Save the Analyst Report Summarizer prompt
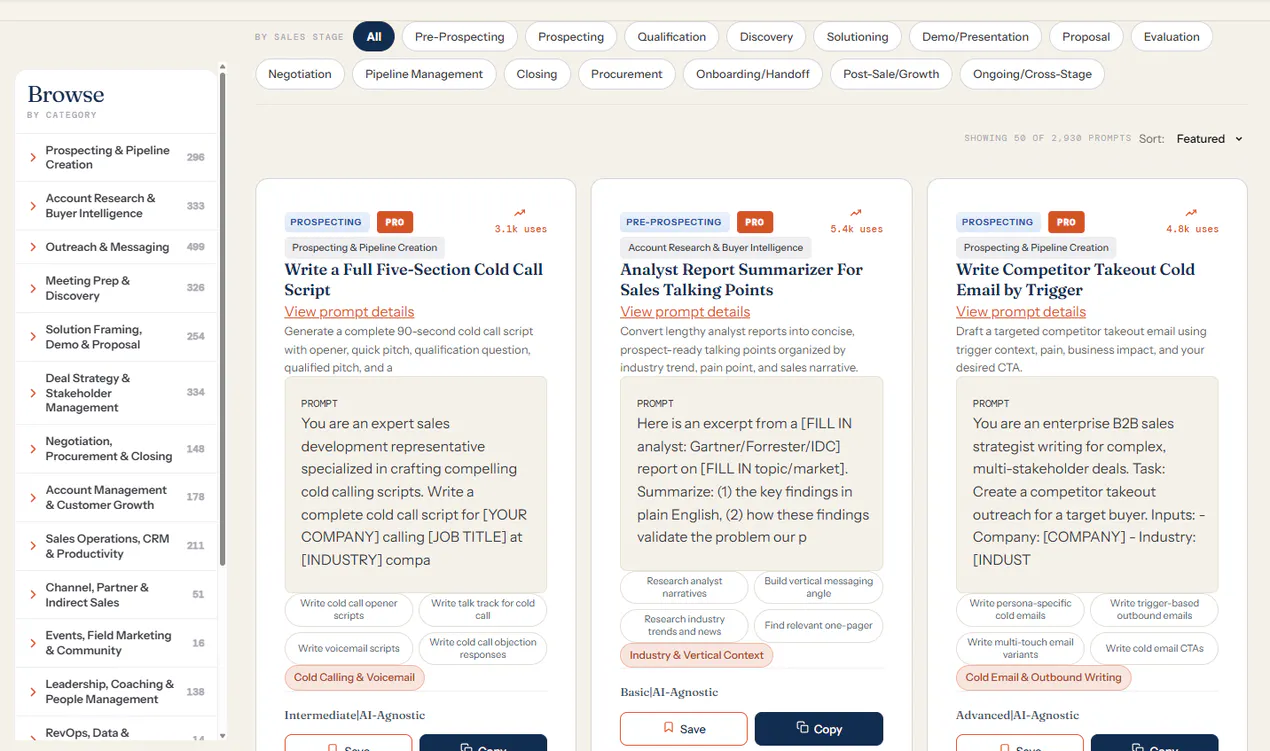This screenshot has width=1270, height=751. pos(684,729)
